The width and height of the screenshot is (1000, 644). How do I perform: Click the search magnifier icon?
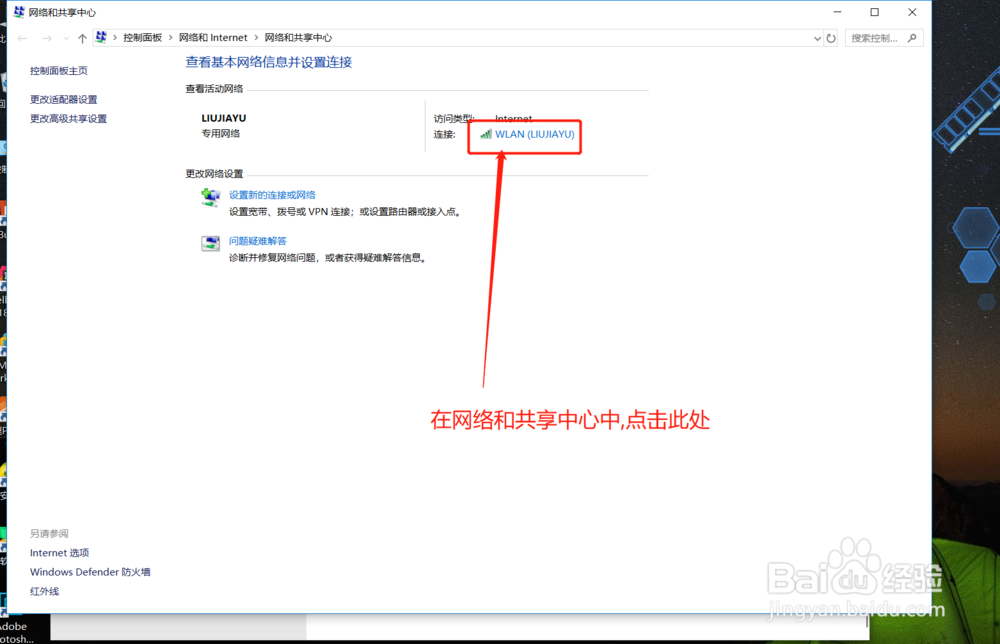pos(913,37)
